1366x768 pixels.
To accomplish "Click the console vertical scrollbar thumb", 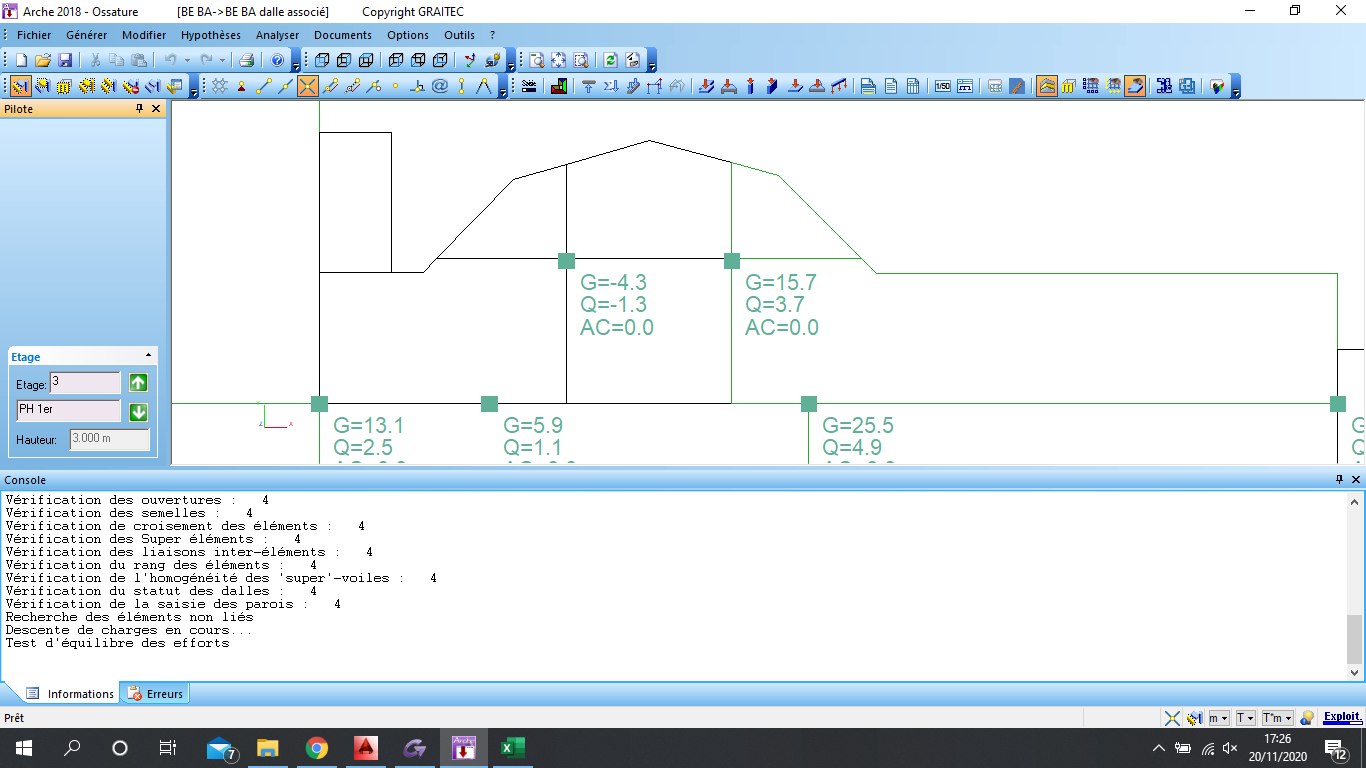I will click(x=1355, y=640).
